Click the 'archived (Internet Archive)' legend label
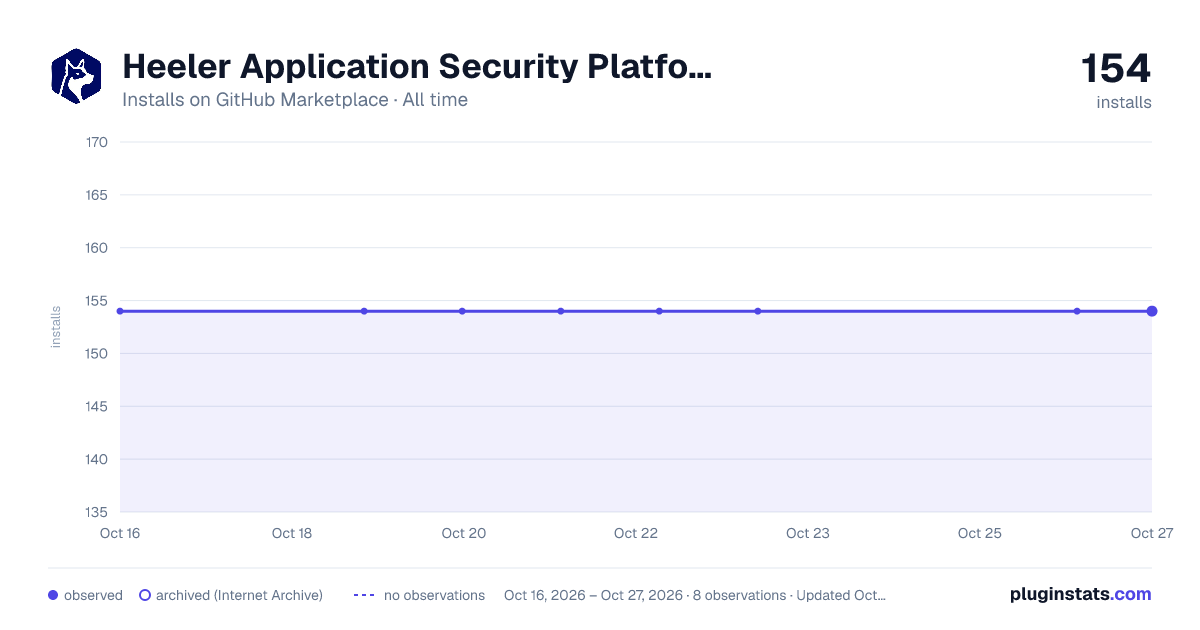 239,595
